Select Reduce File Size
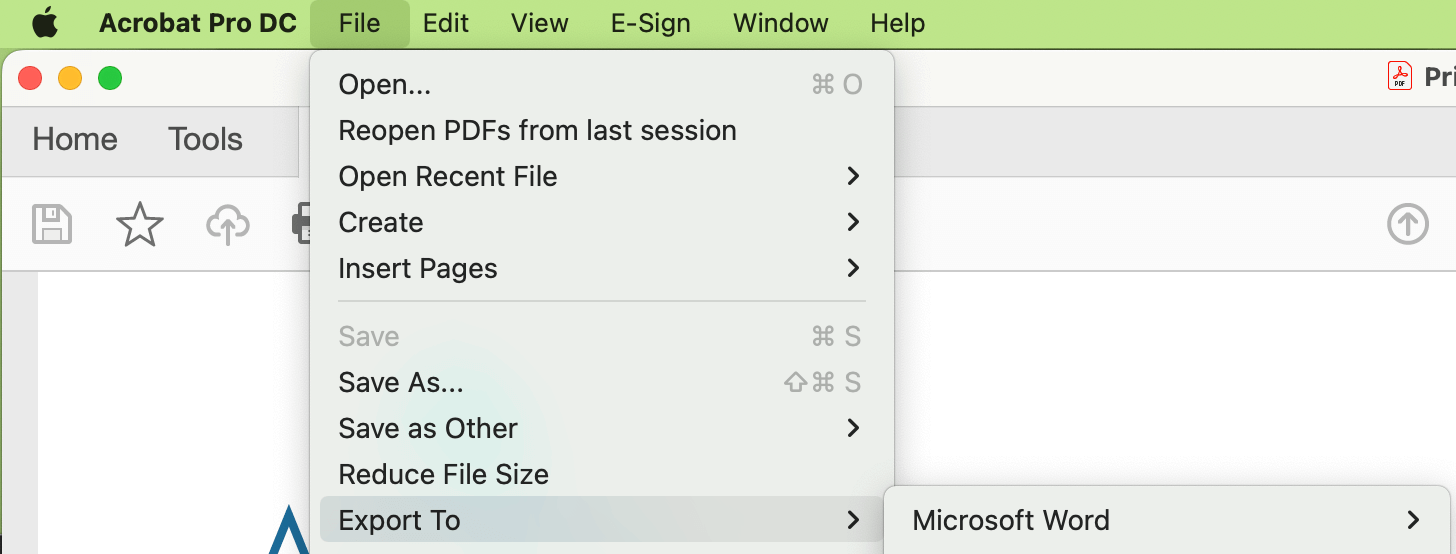This screenshot has height=554, width=1456. click(x=602, y=474)
